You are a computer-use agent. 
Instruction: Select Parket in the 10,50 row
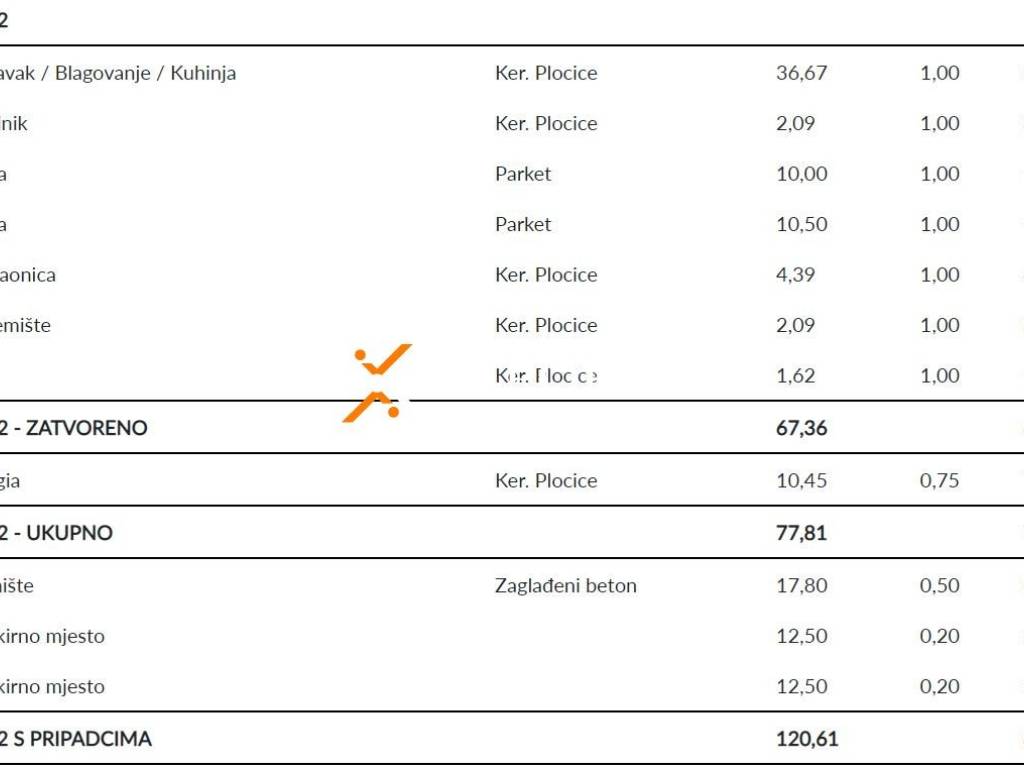pyautogui.click(x=523, y=224)
